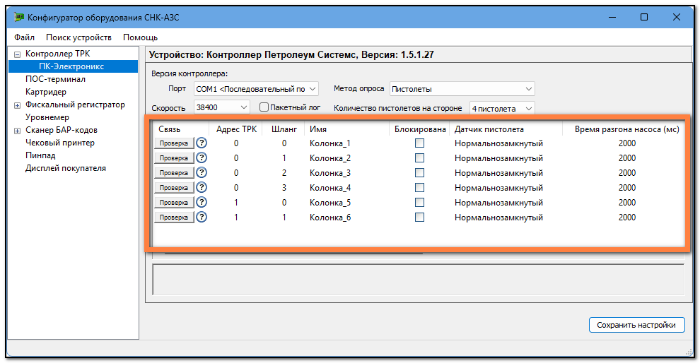This screenshot has width=700, height=363.
Task: Click Проверка button for Колонка_5
Action: pyautogui.click(x=174, y=202)
